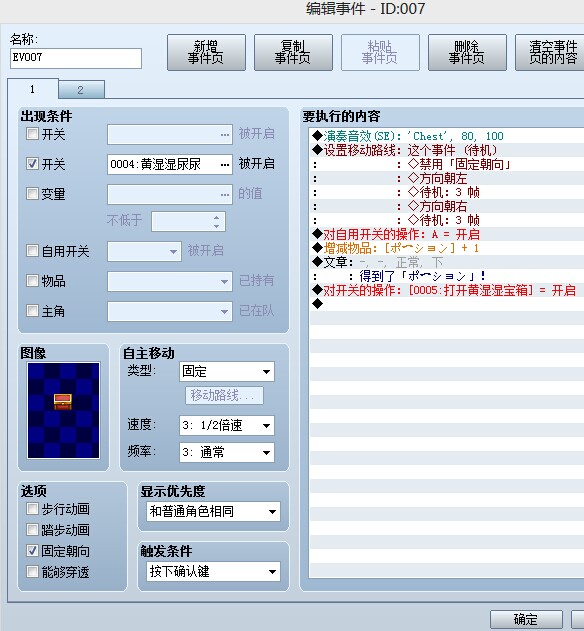Viewport: 584px width, 631px height.
Task: Select the 设置移动路线 command line
Action: point(447,150)
